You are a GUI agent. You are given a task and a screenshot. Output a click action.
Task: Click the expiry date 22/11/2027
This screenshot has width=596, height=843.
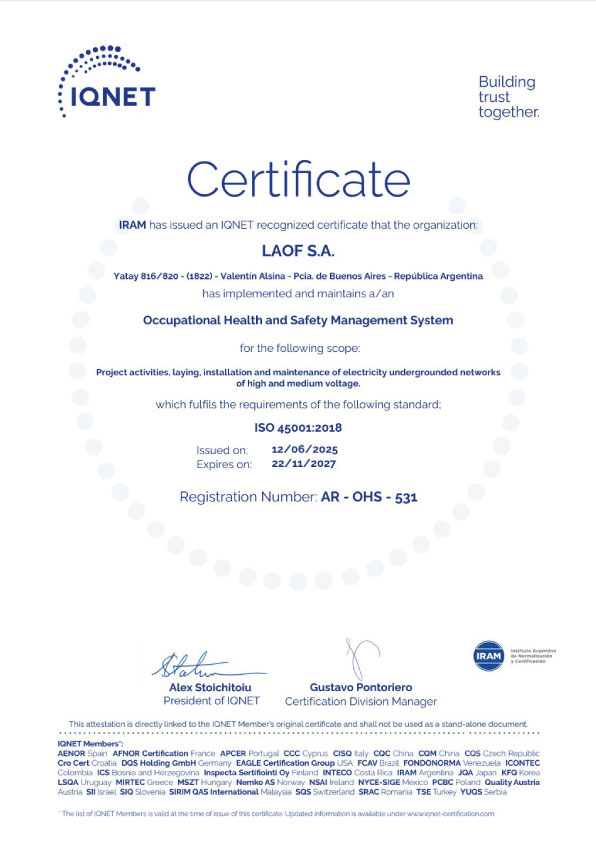click(304, 463)
